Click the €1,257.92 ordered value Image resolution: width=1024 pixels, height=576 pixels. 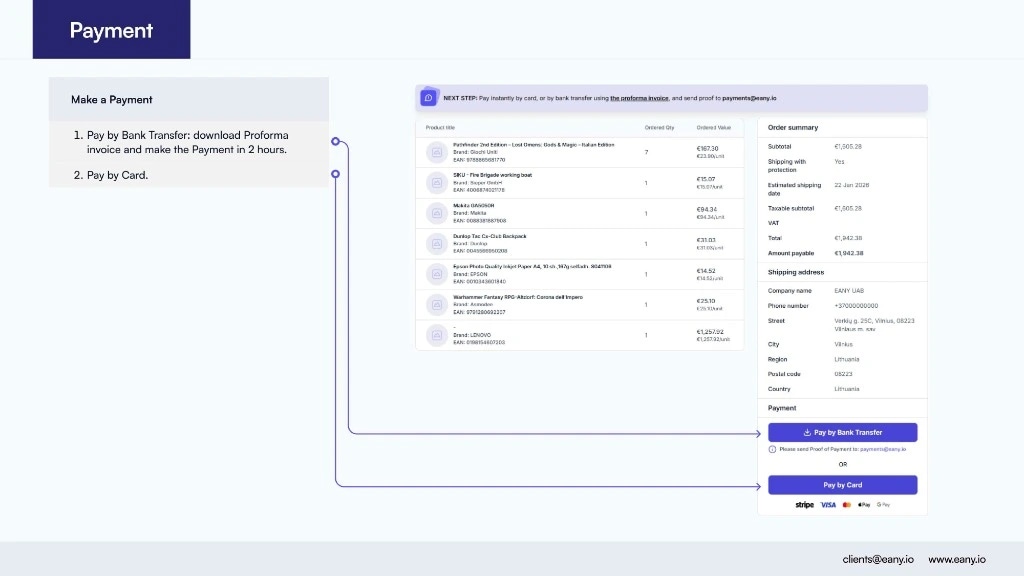click(710, 332)
